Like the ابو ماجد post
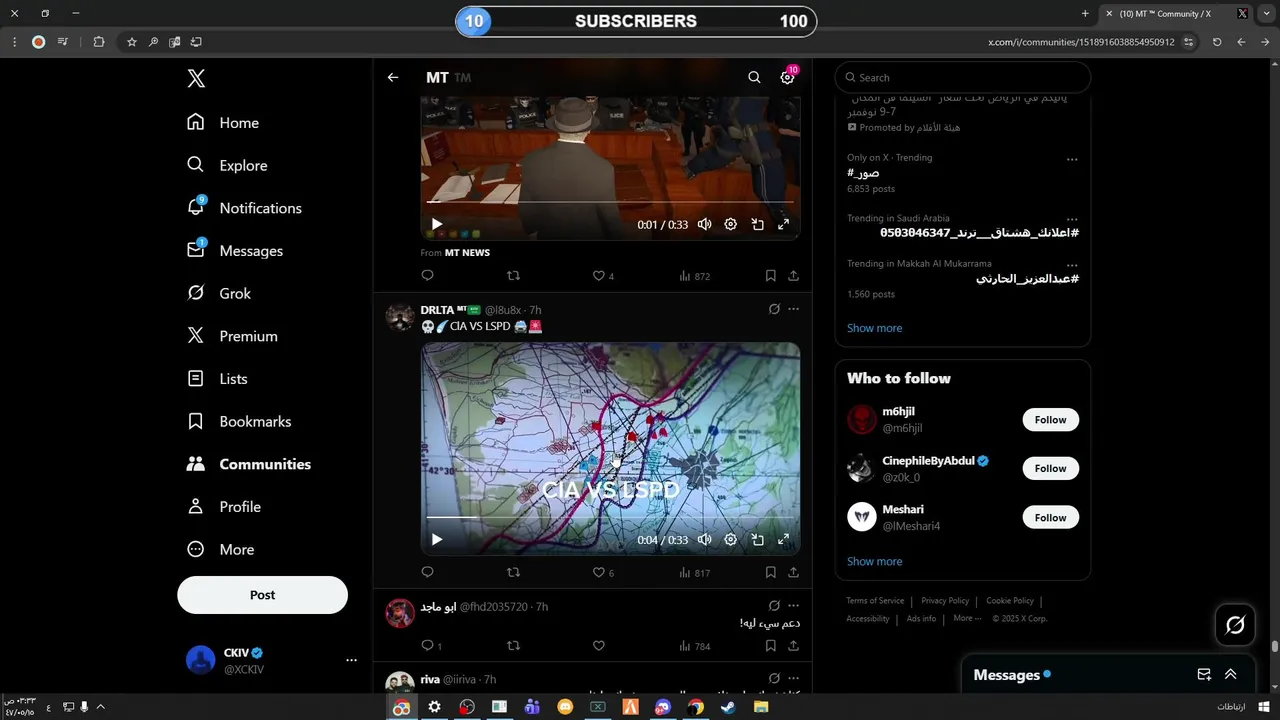 point(599,646)
